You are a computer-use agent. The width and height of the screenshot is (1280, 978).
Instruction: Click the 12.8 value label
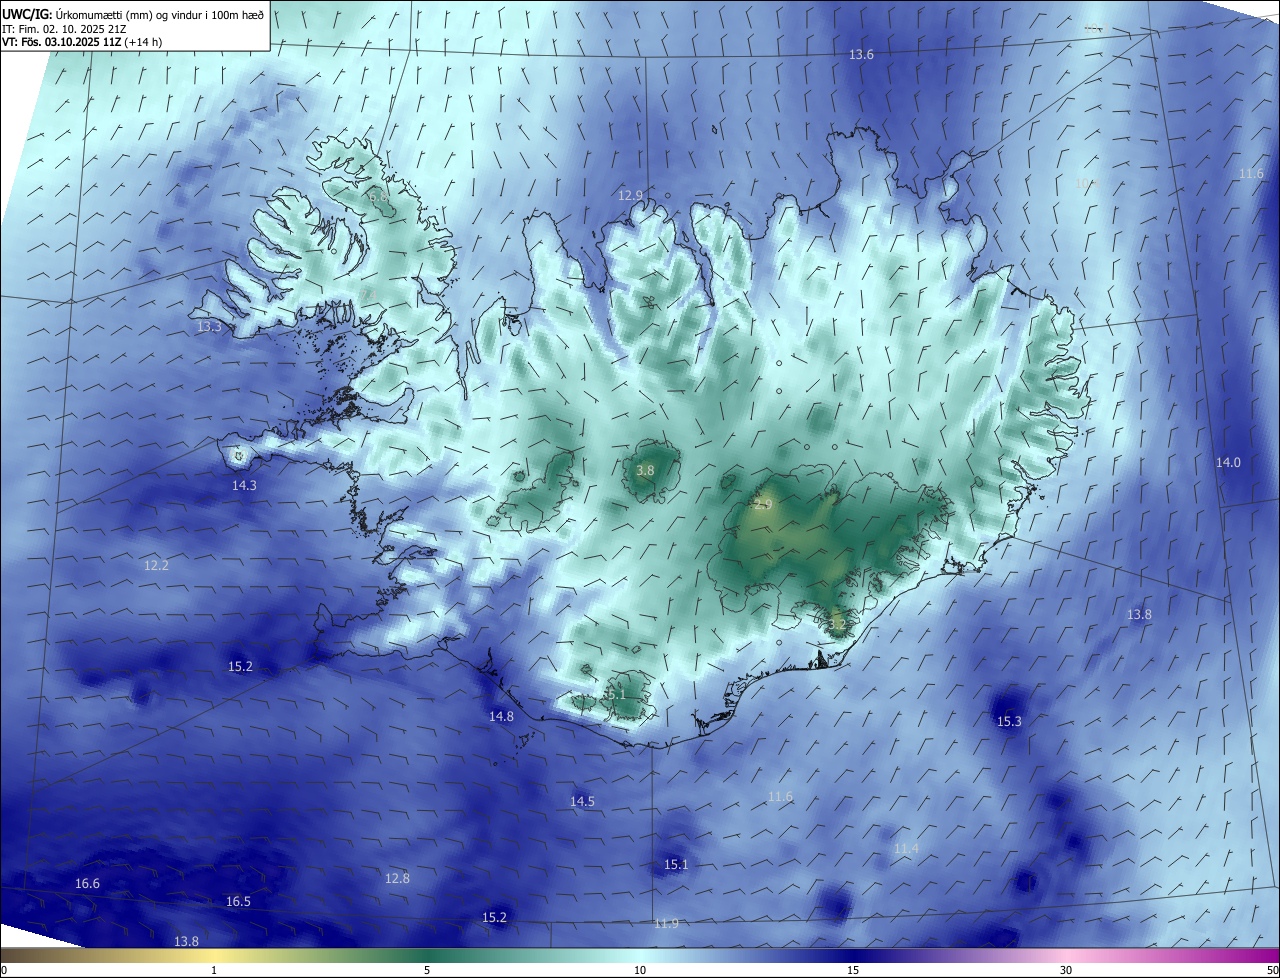click(397, 879)
